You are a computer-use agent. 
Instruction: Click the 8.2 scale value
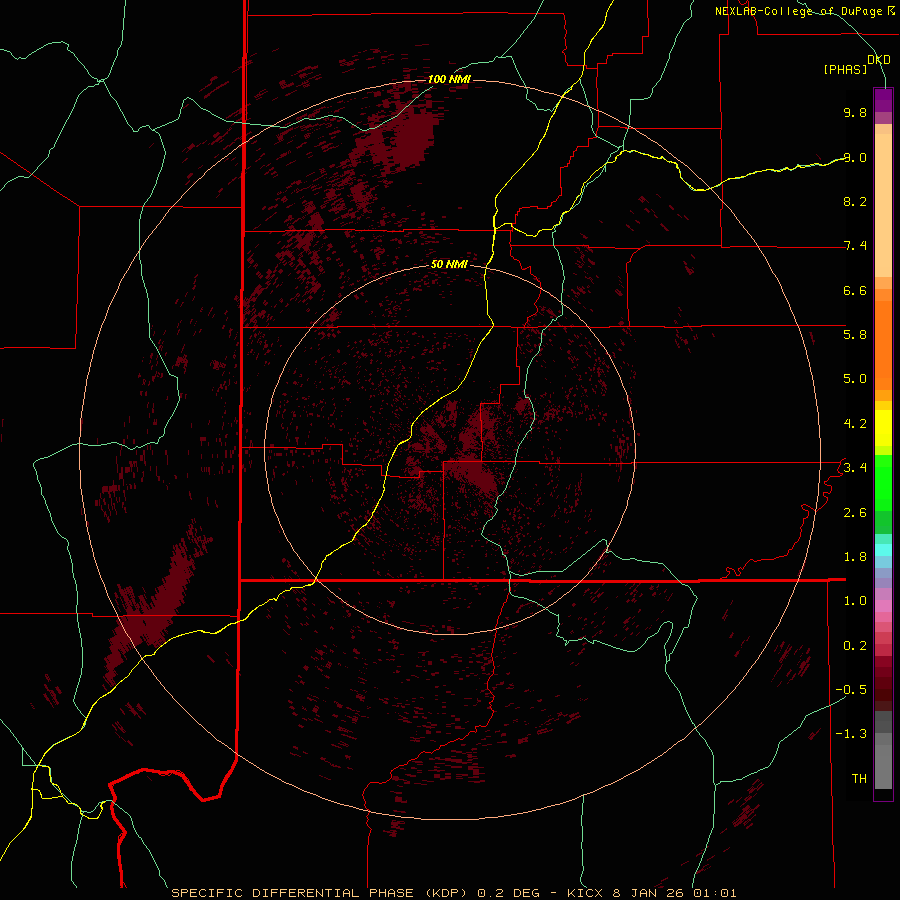coord(855,201)
